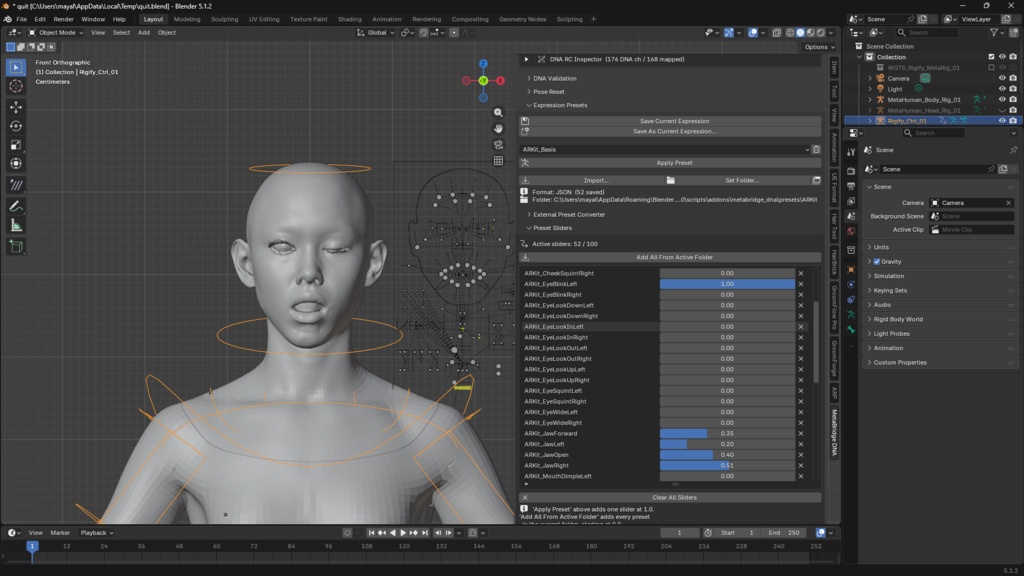Open the ARKit_Basis preset dropdown
Image resolution: width=1024 pixels, height=576 pixels.
pyautogui.click(x=665, y=150)
